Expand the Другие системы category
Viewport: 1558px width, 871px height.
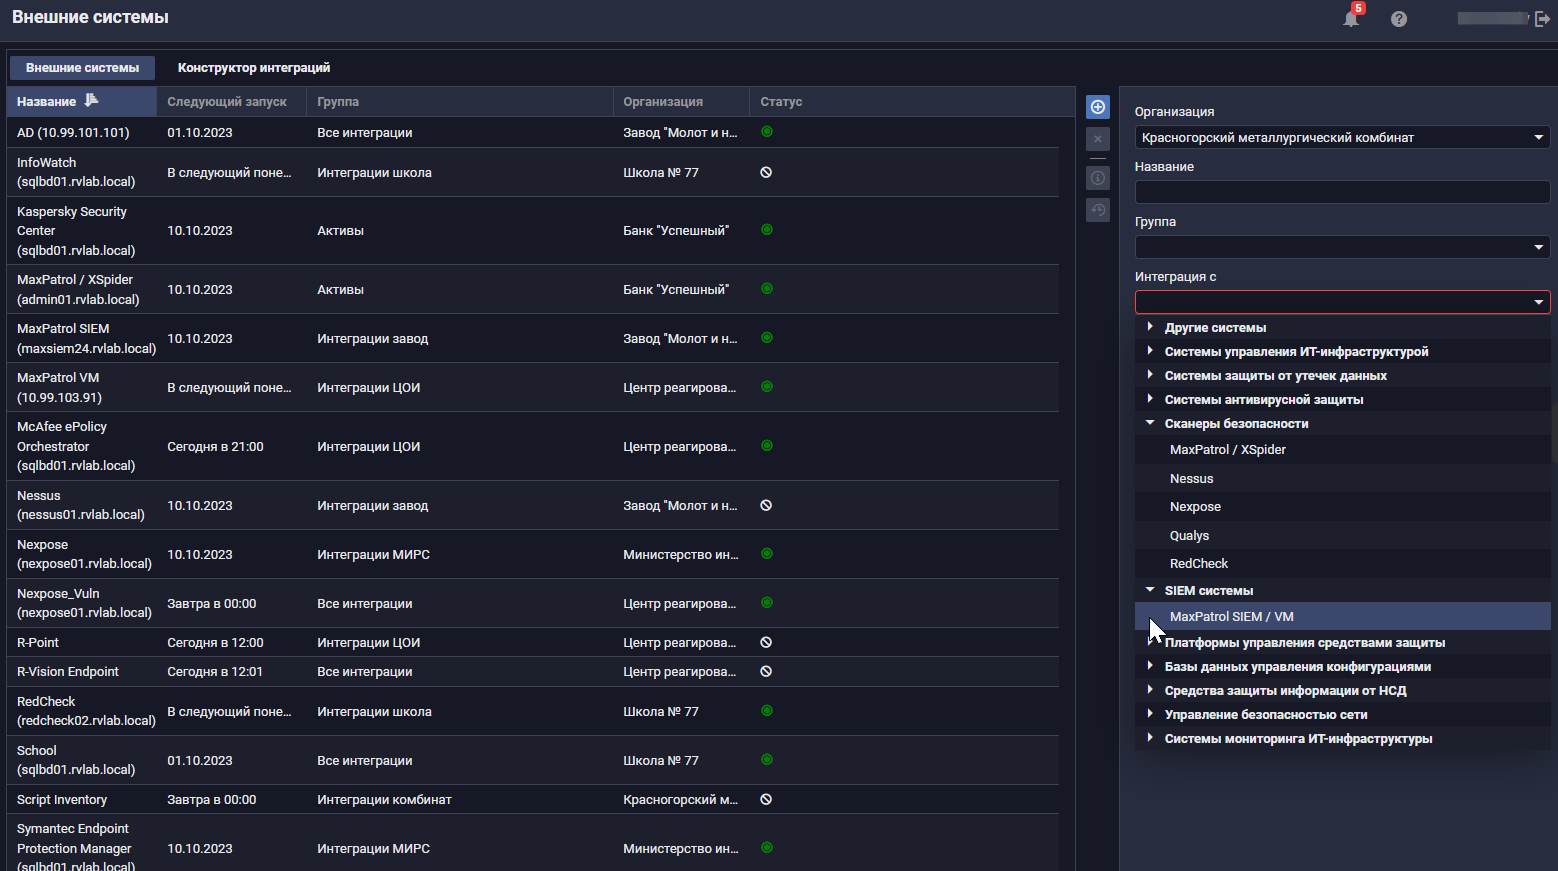coord(1150,327)
